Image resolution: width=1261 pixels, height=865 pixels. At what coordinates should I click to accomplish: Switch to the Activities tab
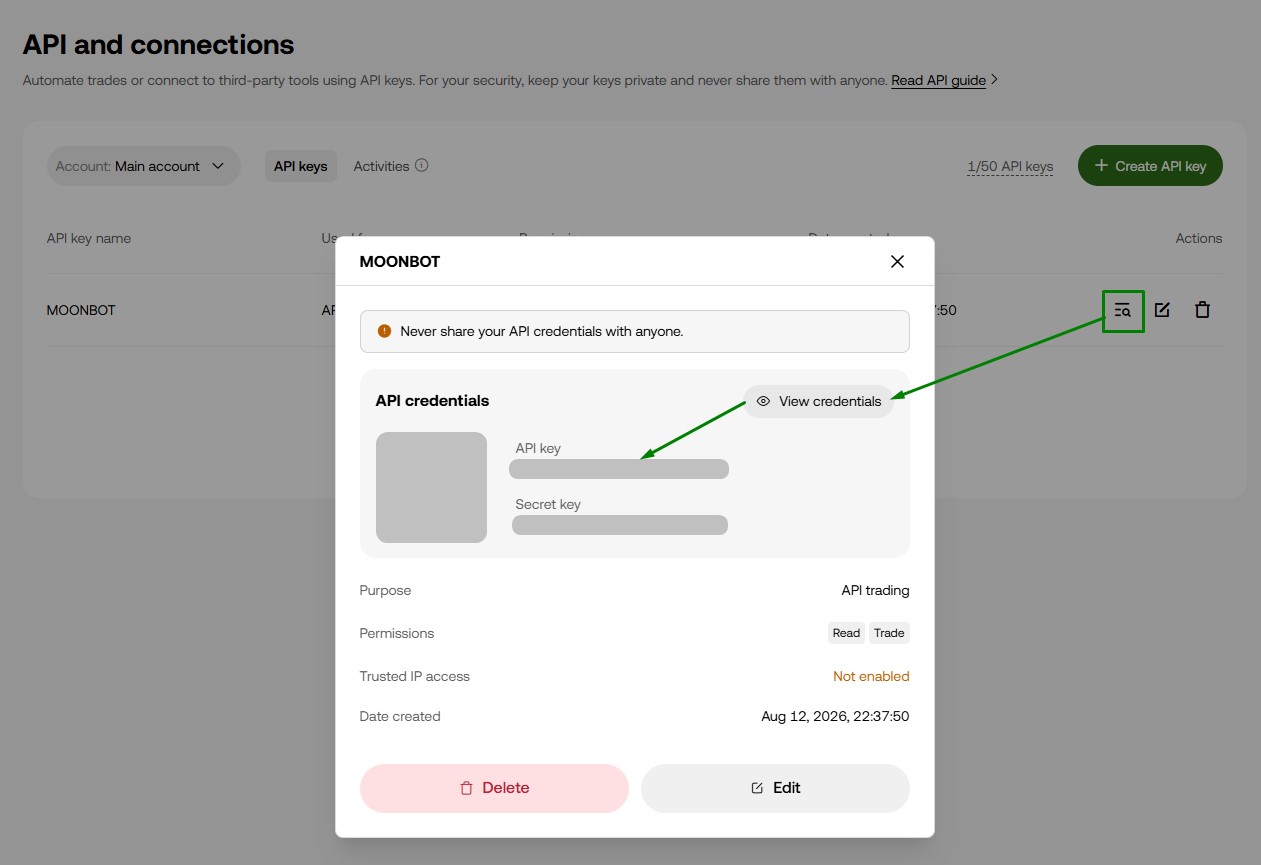(381, 166)
